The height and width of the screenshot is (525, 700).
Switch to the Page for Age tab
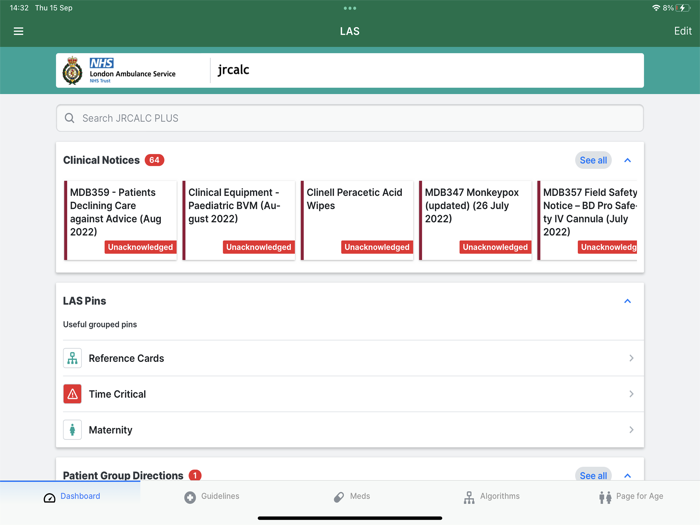tap(631, 497)
